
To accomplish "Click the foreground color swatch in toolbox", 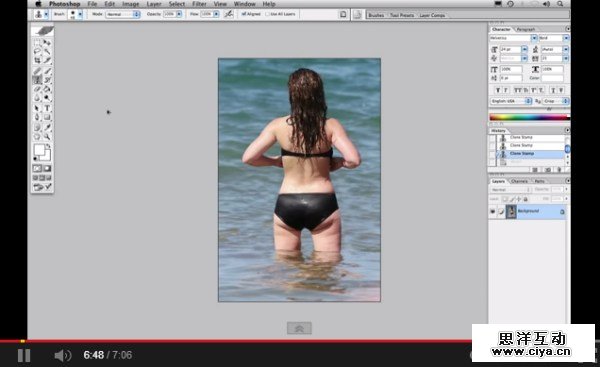I will pos(39,150).
